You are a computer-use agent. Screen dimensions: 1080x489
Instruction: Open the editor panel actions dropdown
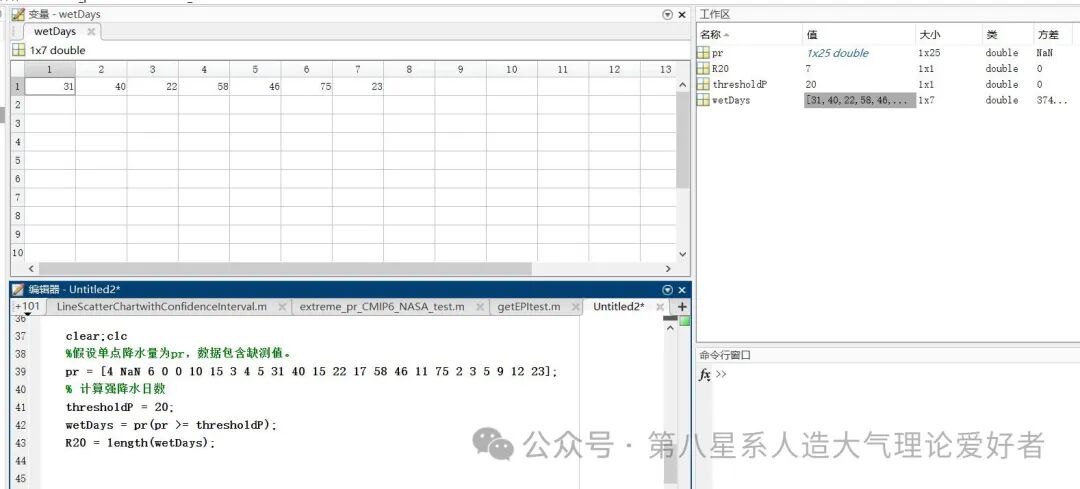click(x=667, y=290)
